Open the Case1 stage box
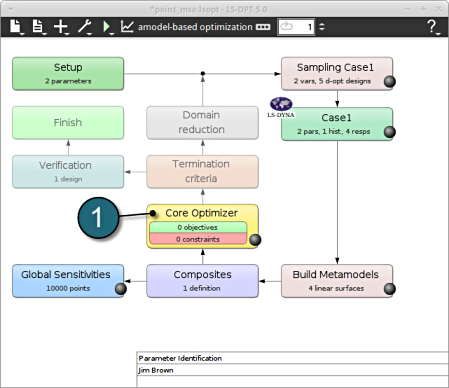Viewport: 449px width, 388px height. point(337,124)
